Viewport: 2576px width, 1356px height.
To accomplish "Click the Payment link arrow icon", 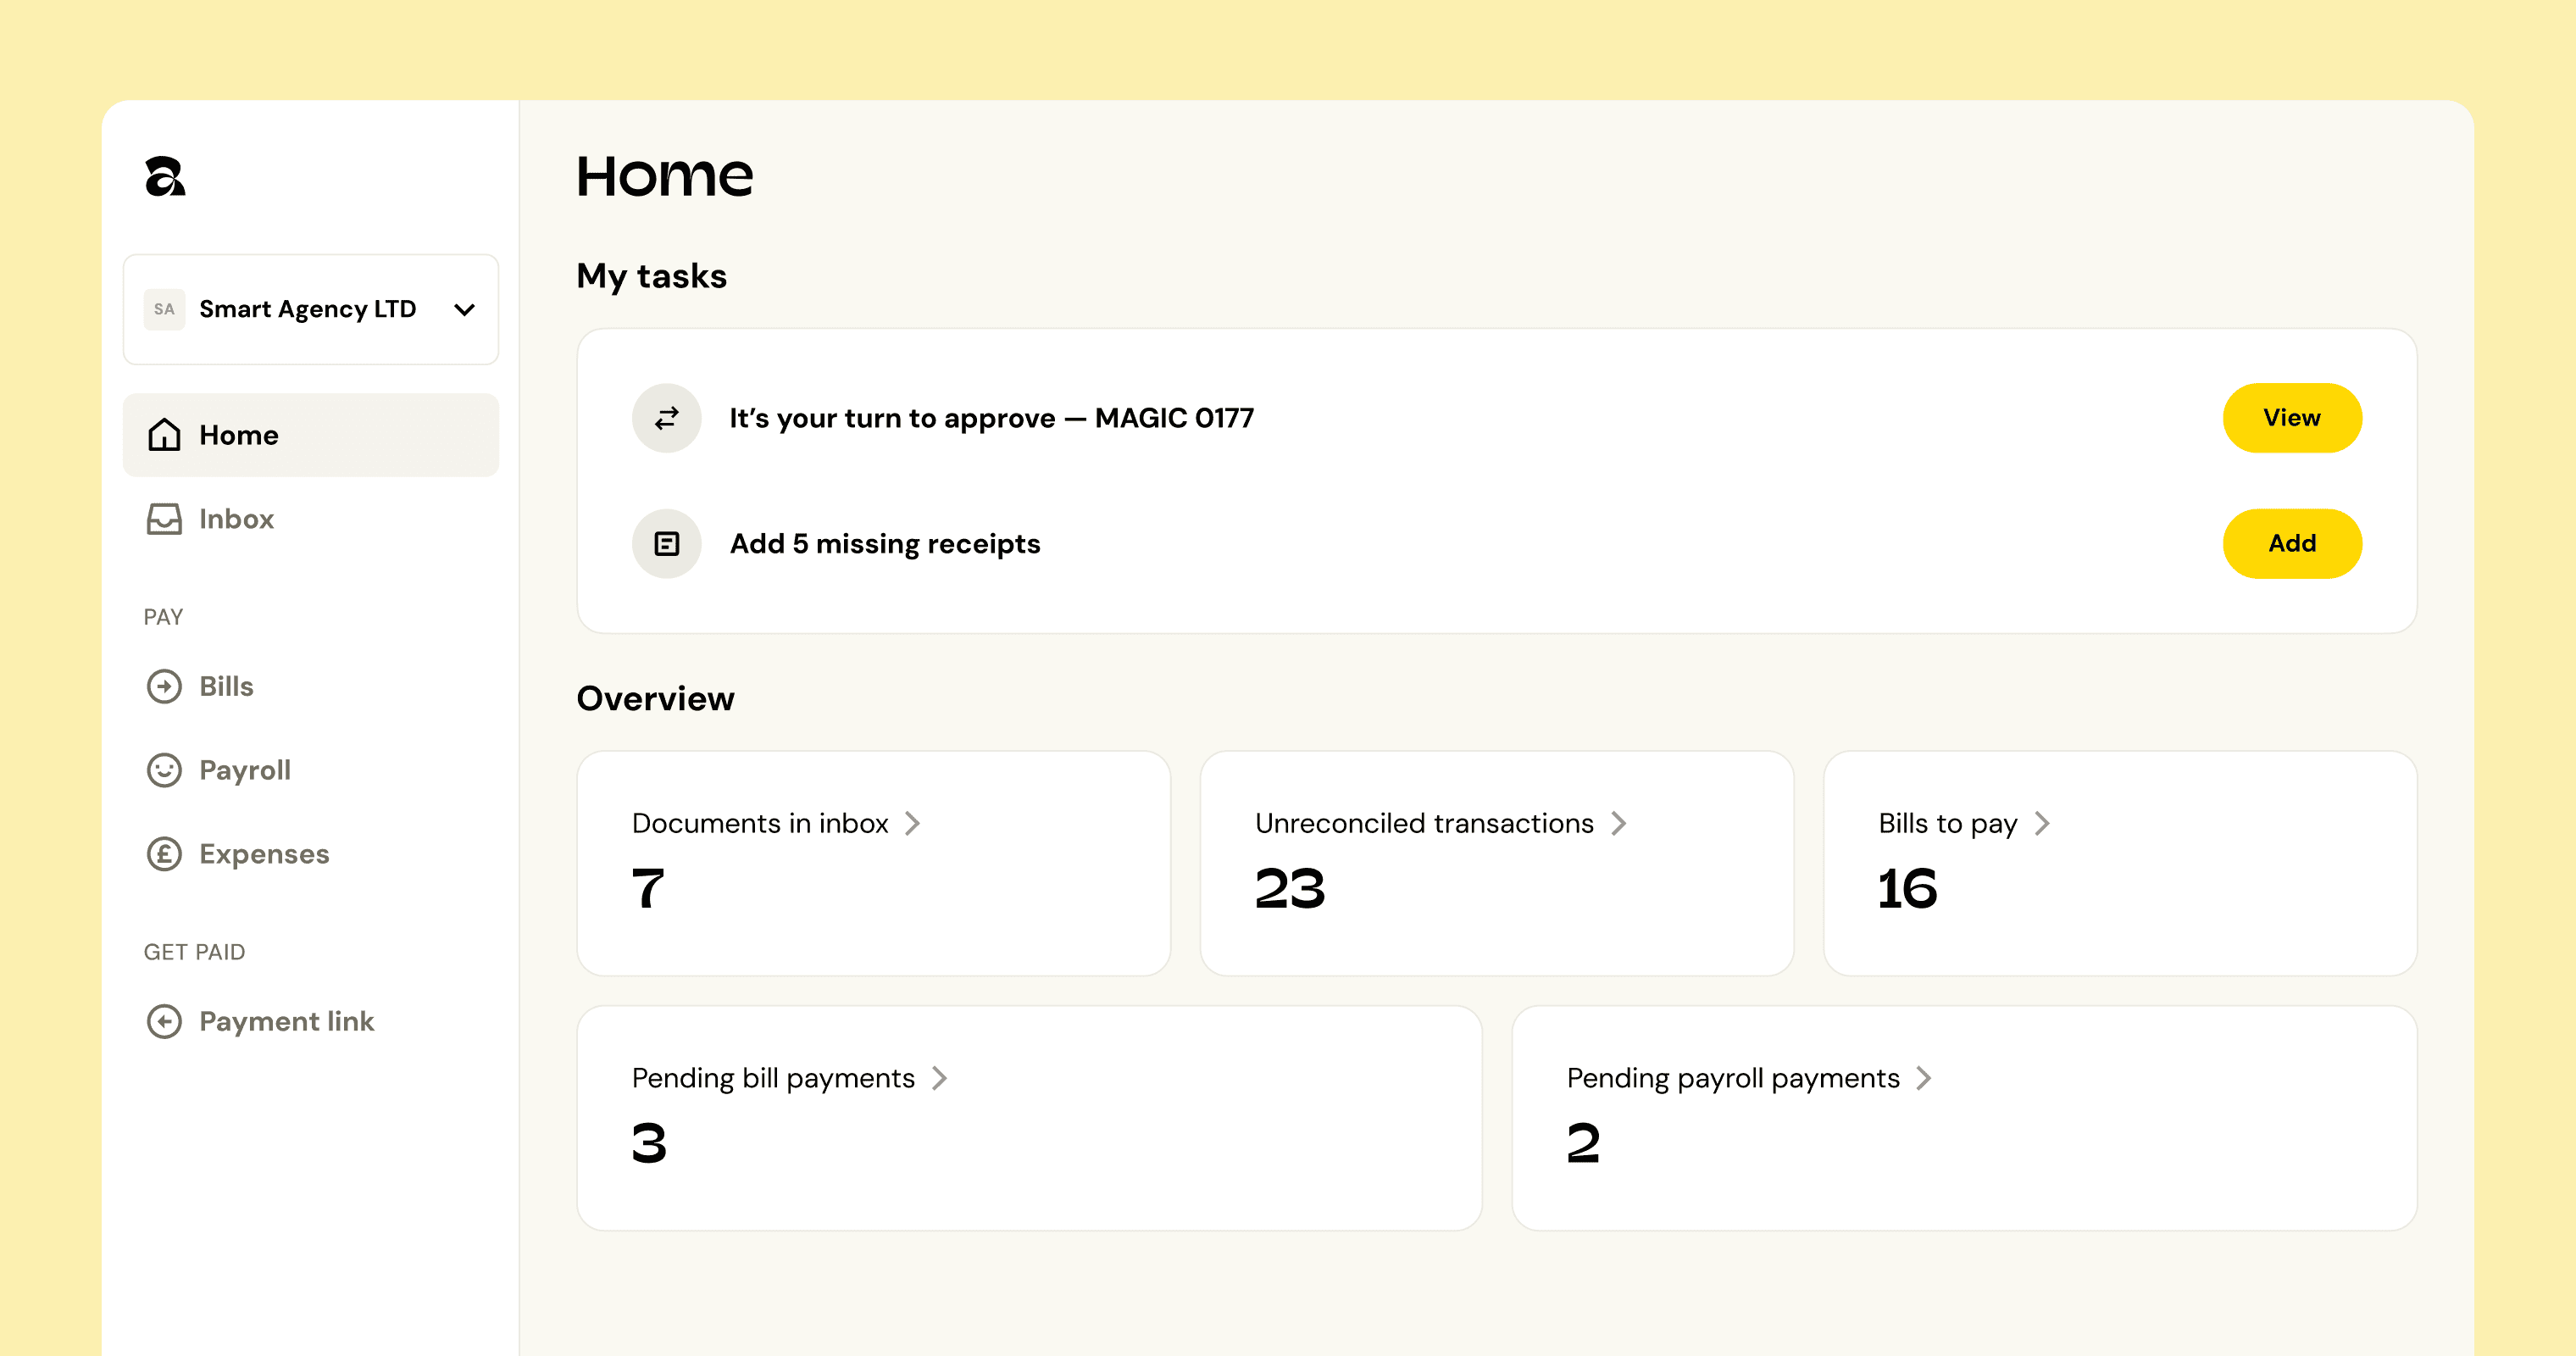I will pos(164,1021).
